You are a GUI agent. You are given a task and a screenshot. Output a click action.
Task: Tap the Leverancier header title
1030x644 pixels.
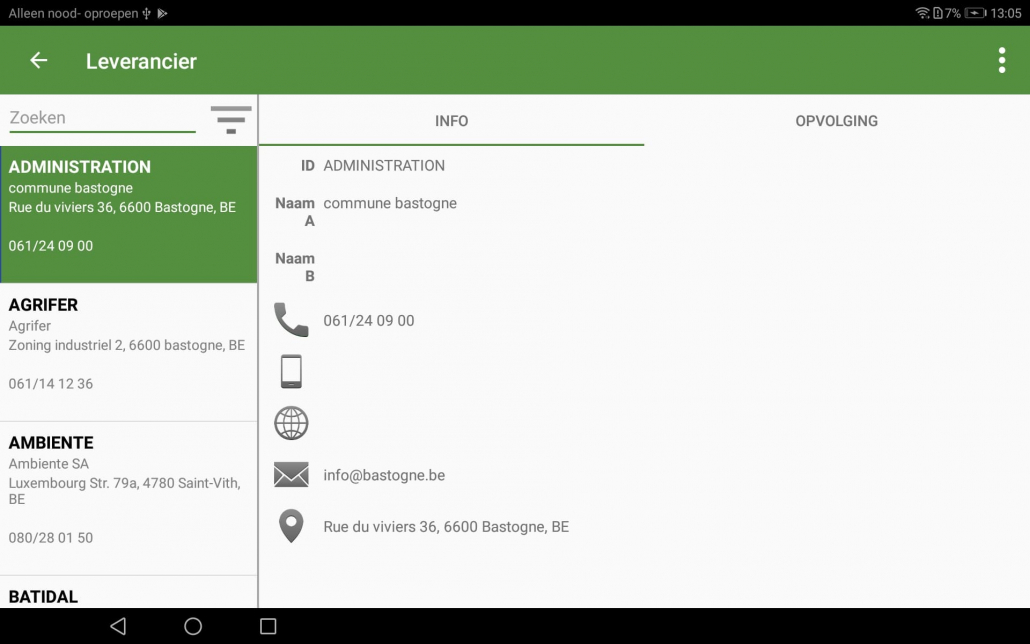pos(141,61)
